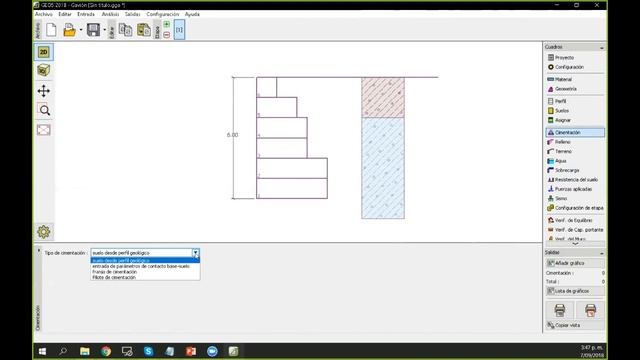Open Verif. de Equilibrio frame
Image resolution: width=640 pixels, height=360 pixels.
tap(575, 220)
